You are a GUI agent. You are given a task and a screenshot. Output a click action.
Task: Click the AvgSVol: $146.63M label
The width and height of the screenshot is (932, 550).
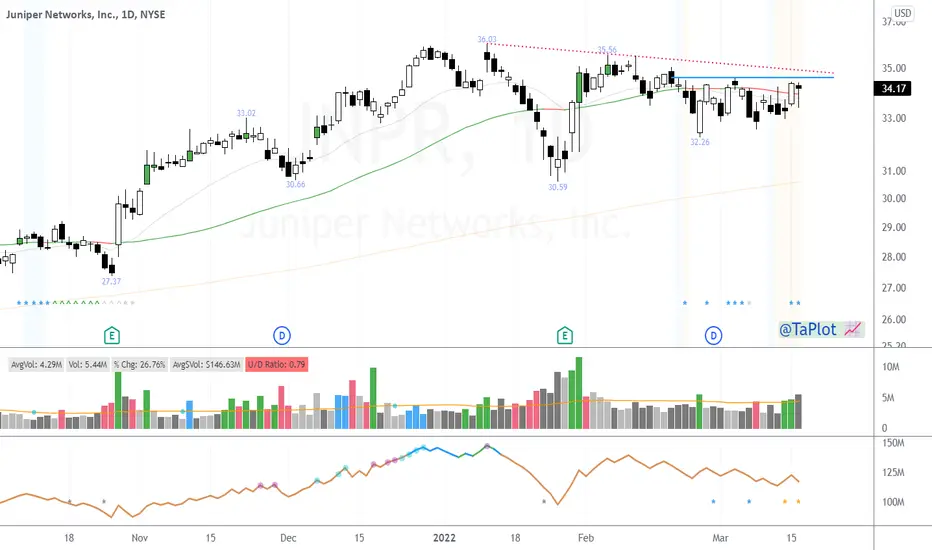(206, 364)
